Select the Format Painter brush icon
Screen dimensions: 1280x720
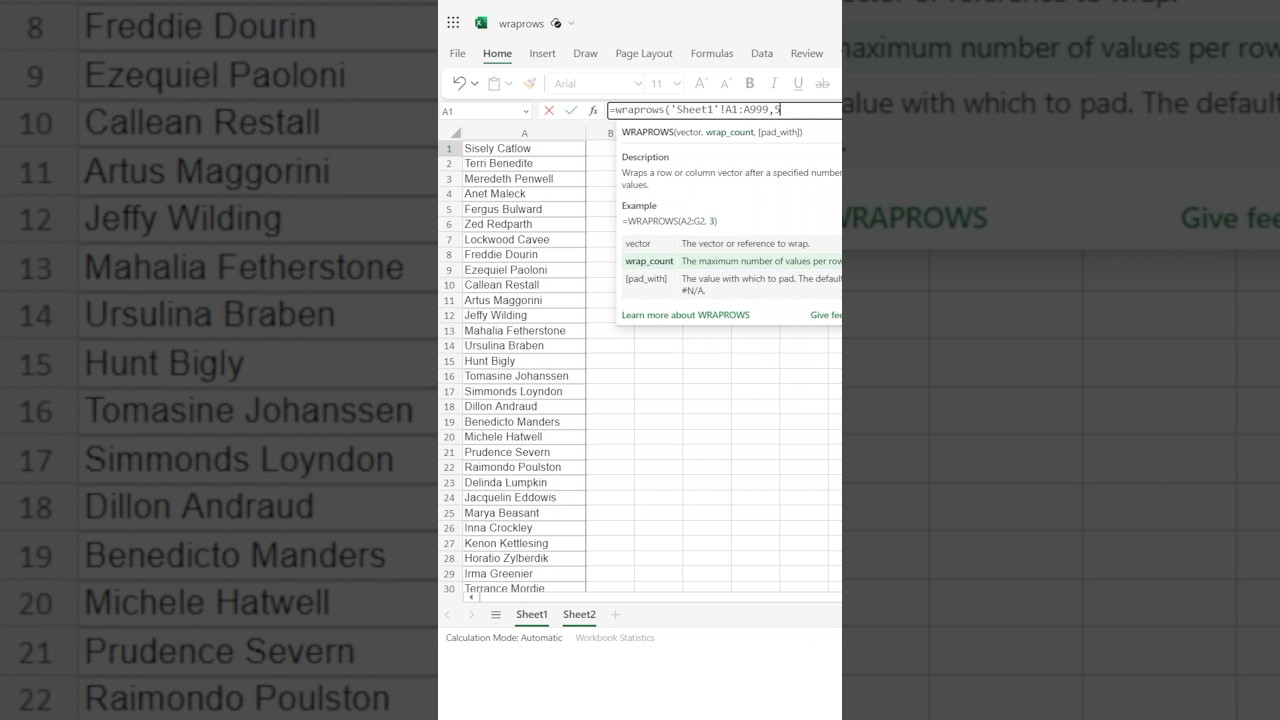[530, 84]
